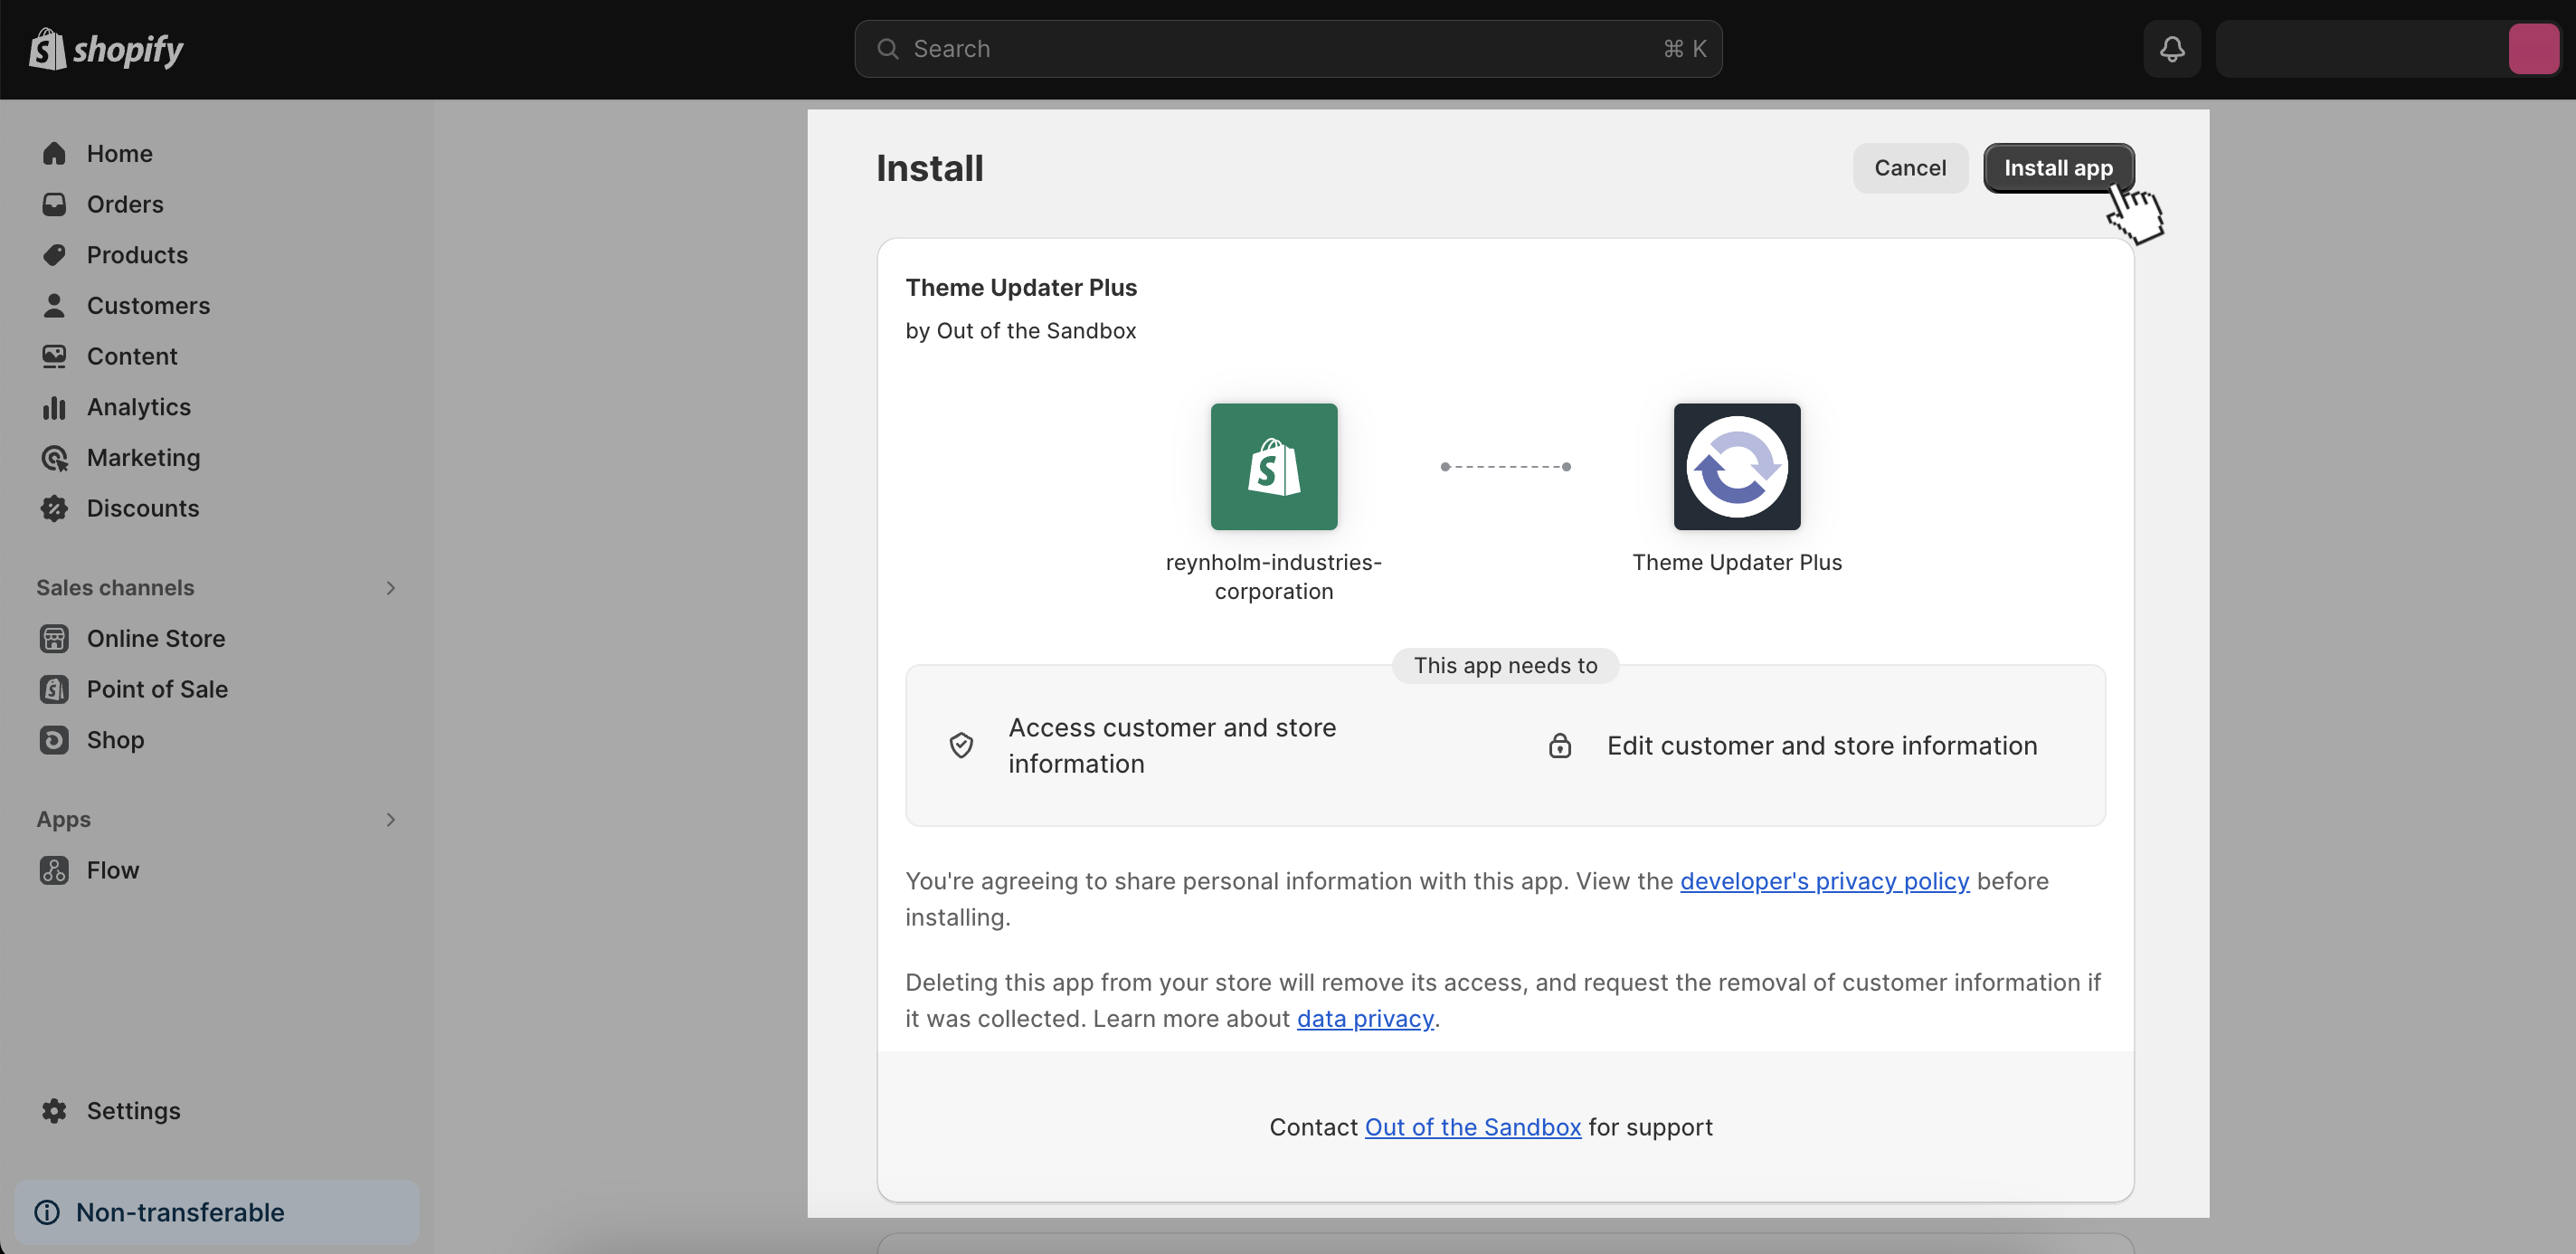Open Settings from the sidebar
This screenshot has width=2576, height=1254.
(x=134, y=1110)
